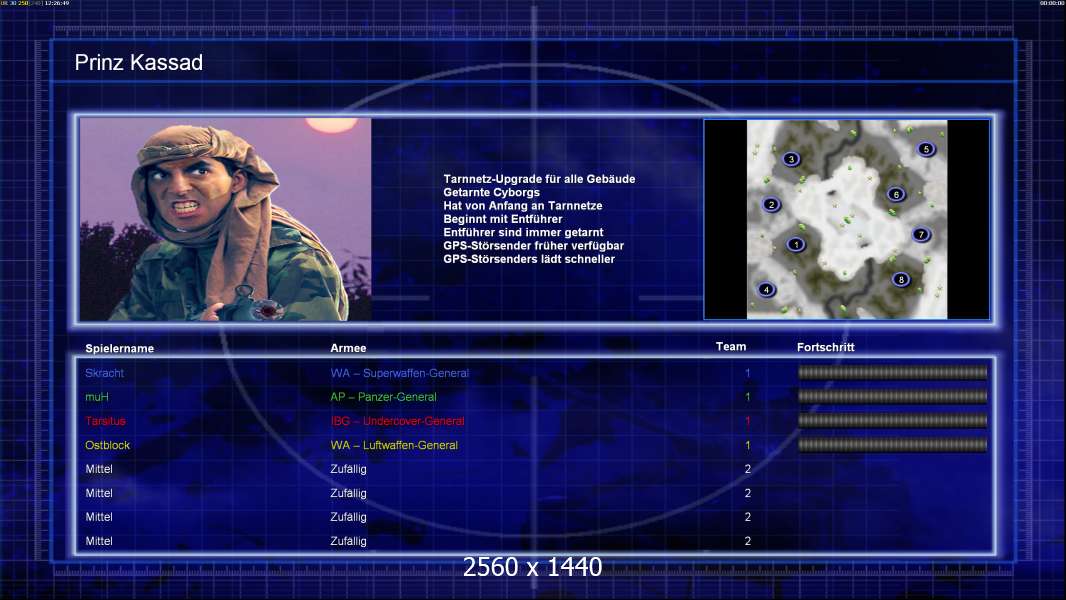The image size is (1066, 600).
Task: Click the Armee column header
Action: coord(348,348)
